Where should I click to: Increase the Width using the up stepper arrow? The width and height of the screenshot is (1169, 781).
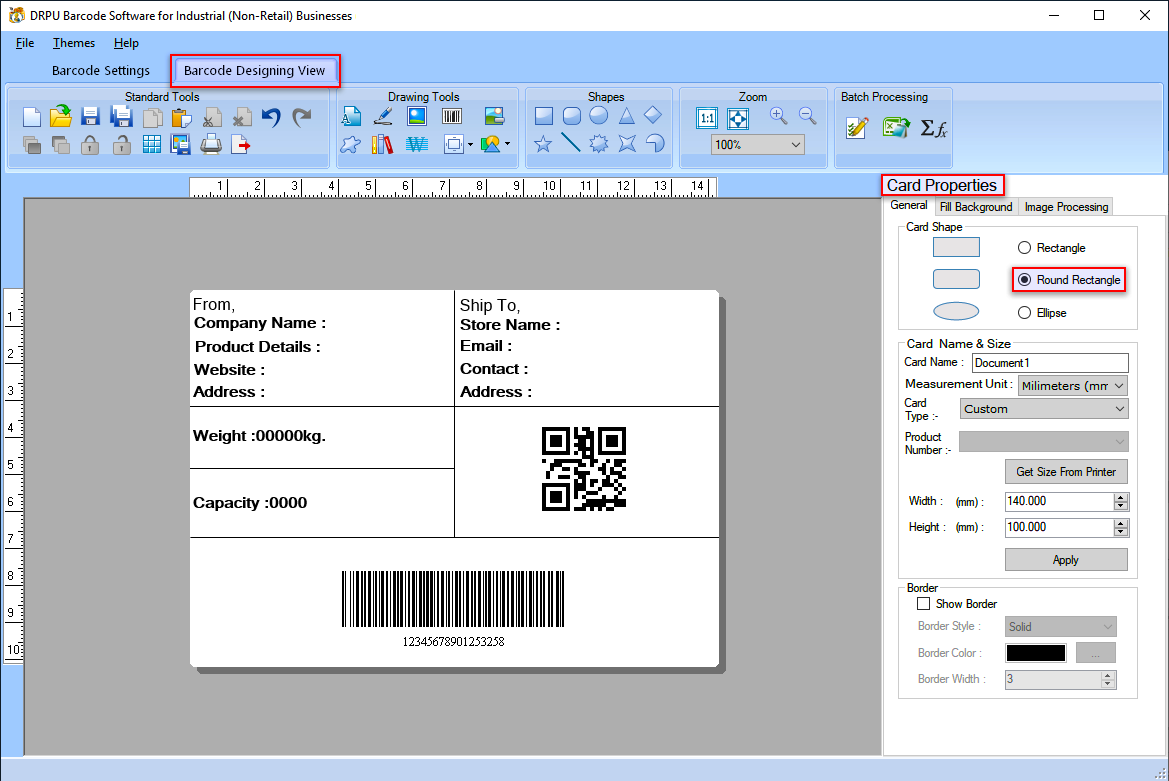1121,497
